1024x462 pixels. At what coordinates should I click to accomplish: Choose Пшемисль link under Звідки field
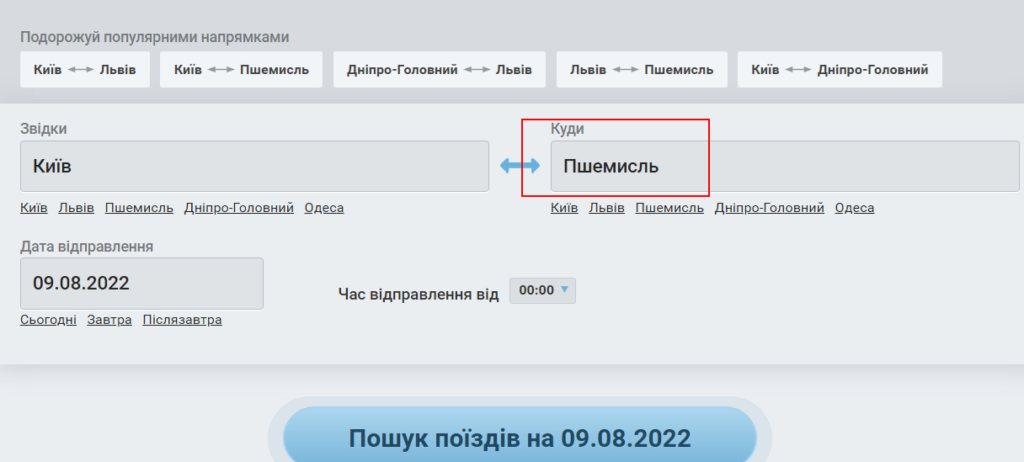(139, 208)
